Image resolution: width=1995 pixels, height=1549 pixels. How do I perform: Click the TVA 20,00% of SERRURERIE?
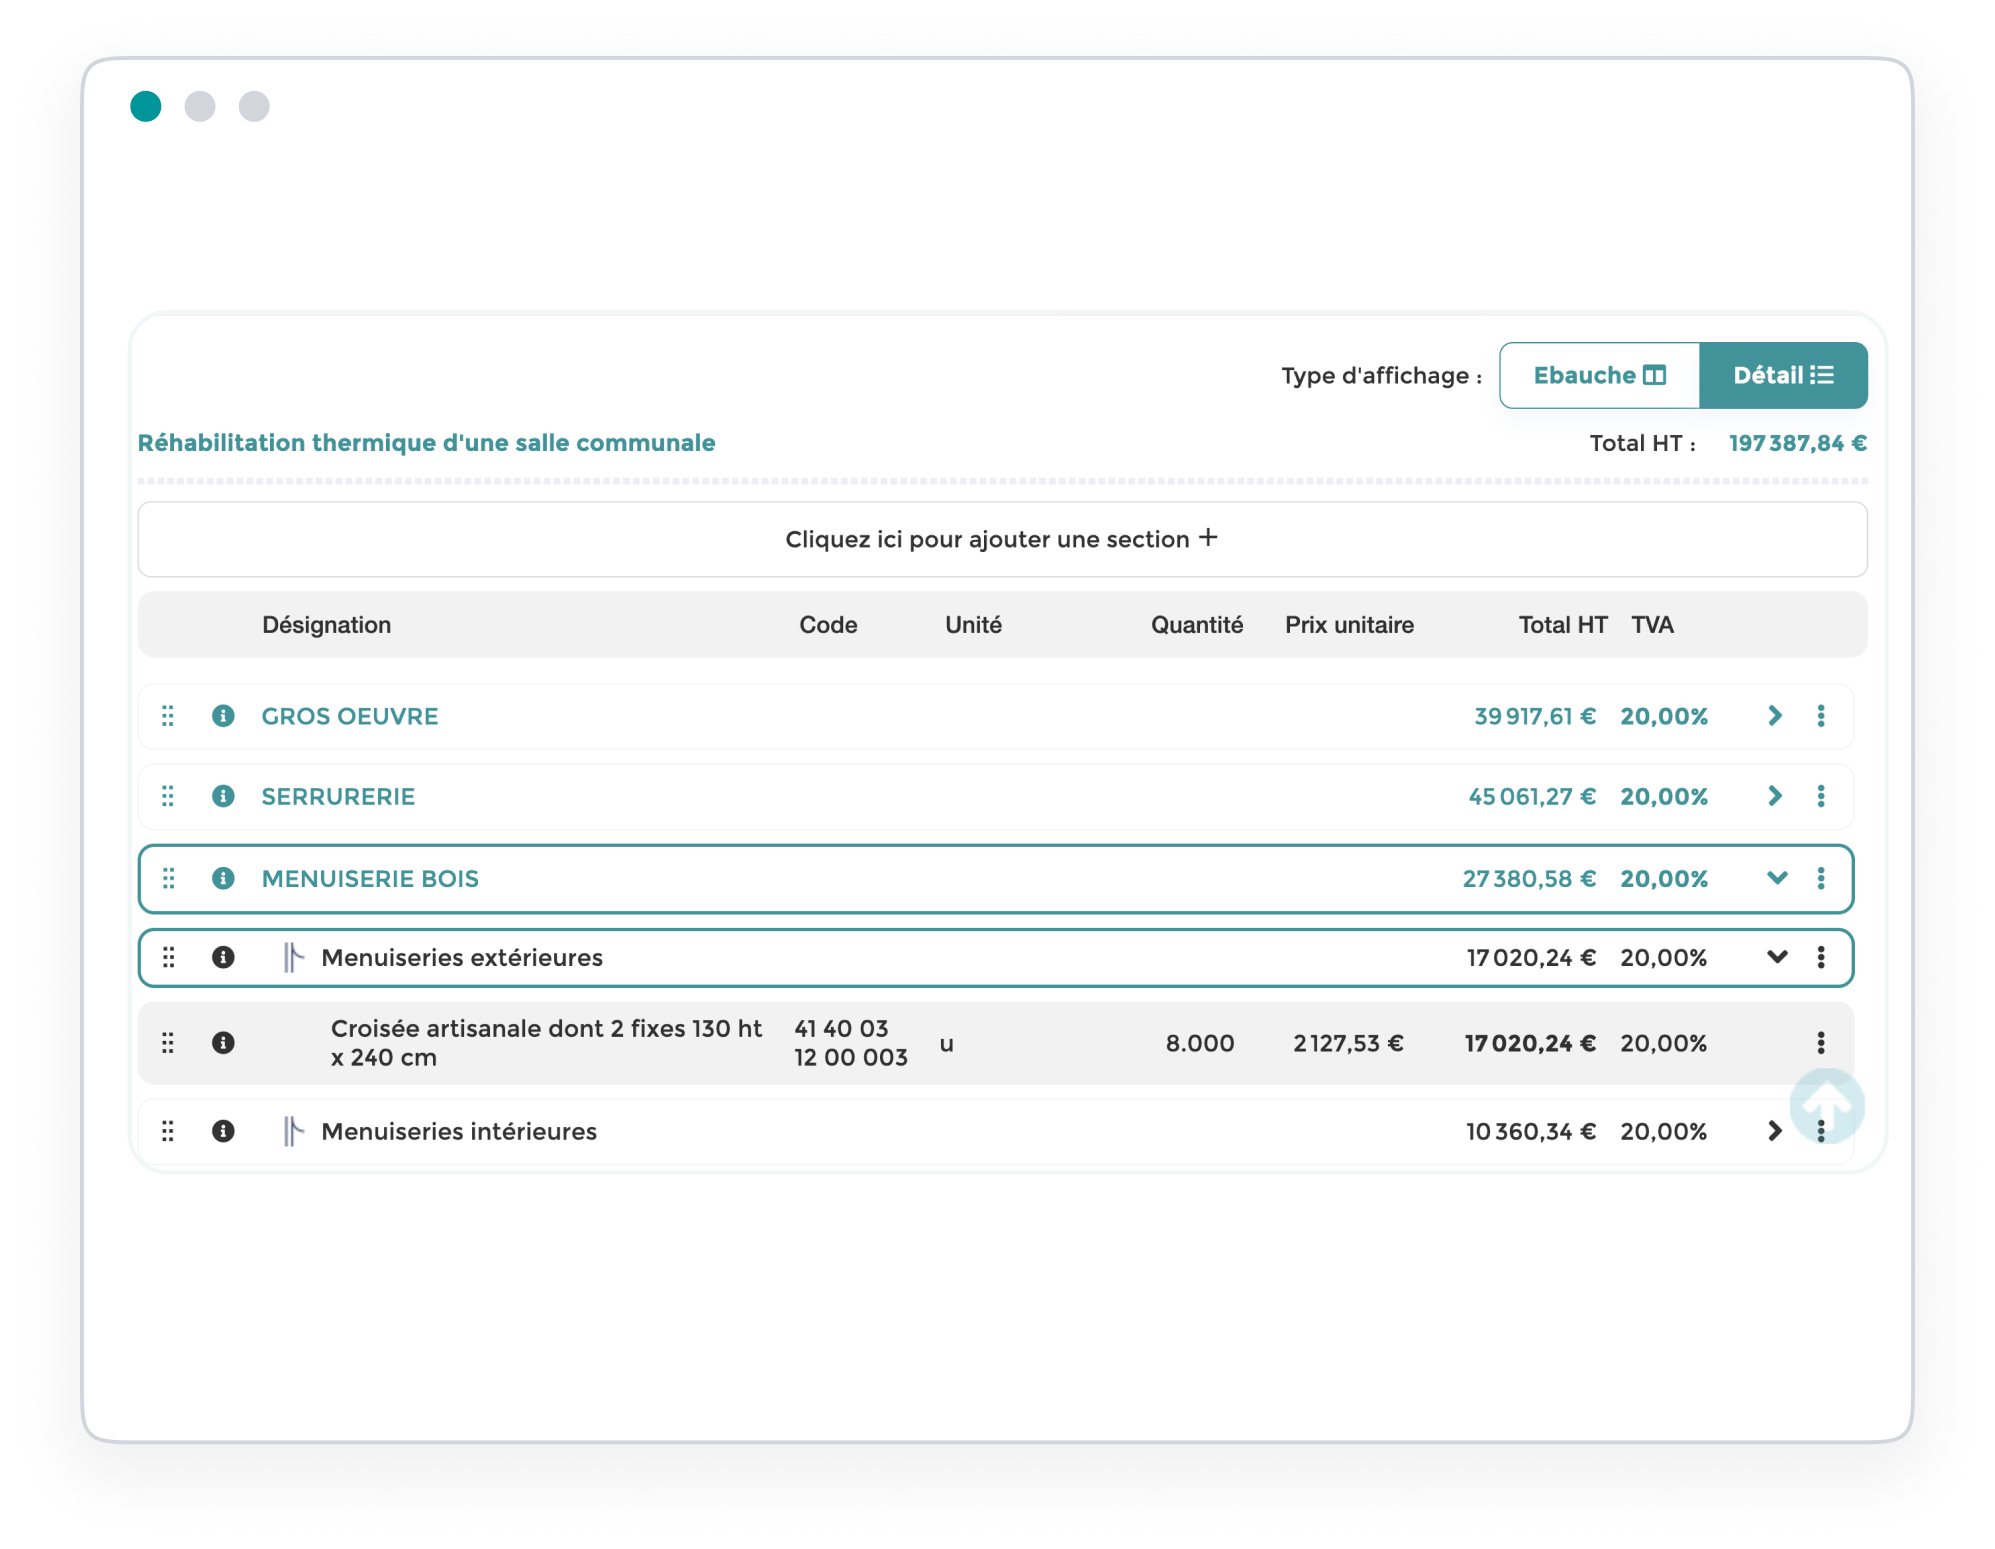coord(1664,796)
